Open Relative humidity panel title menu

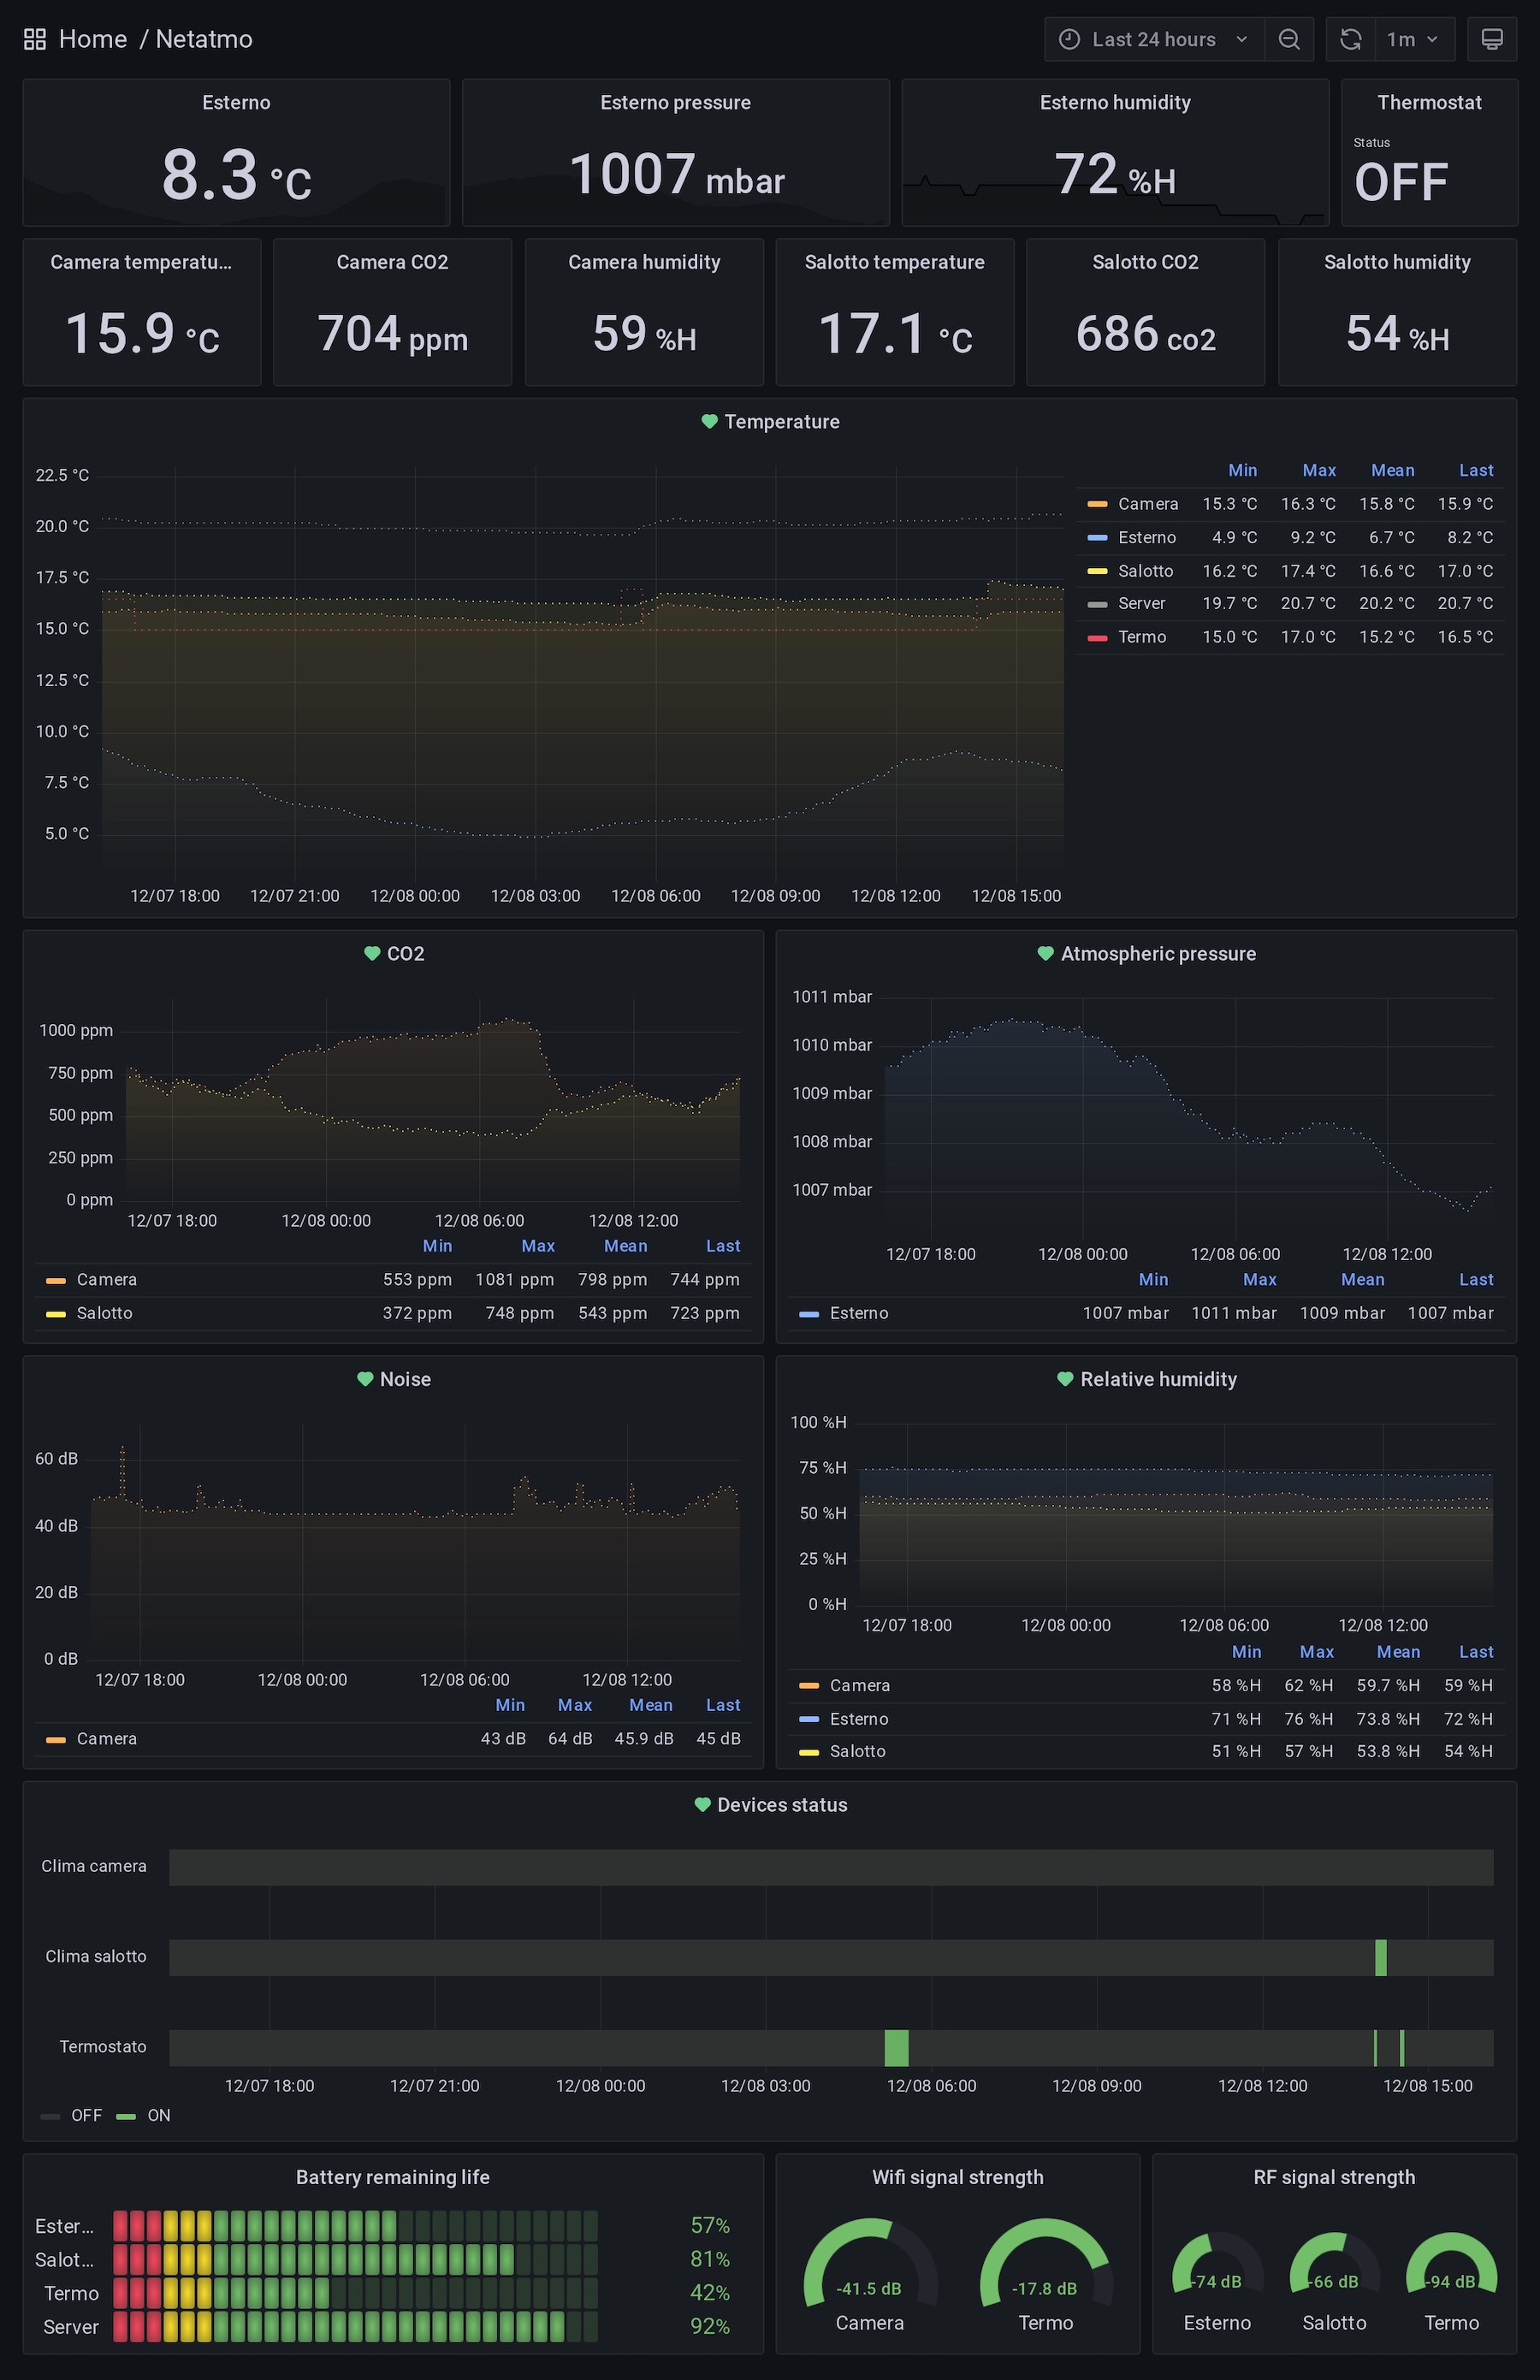(1158, 1379)
